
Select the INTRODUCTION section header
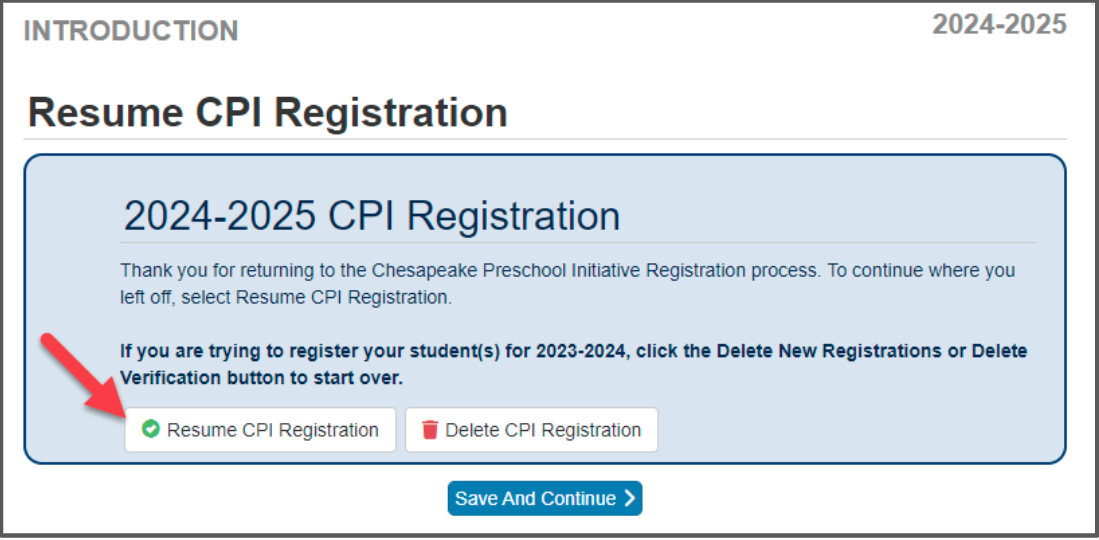tap(131, 31)
